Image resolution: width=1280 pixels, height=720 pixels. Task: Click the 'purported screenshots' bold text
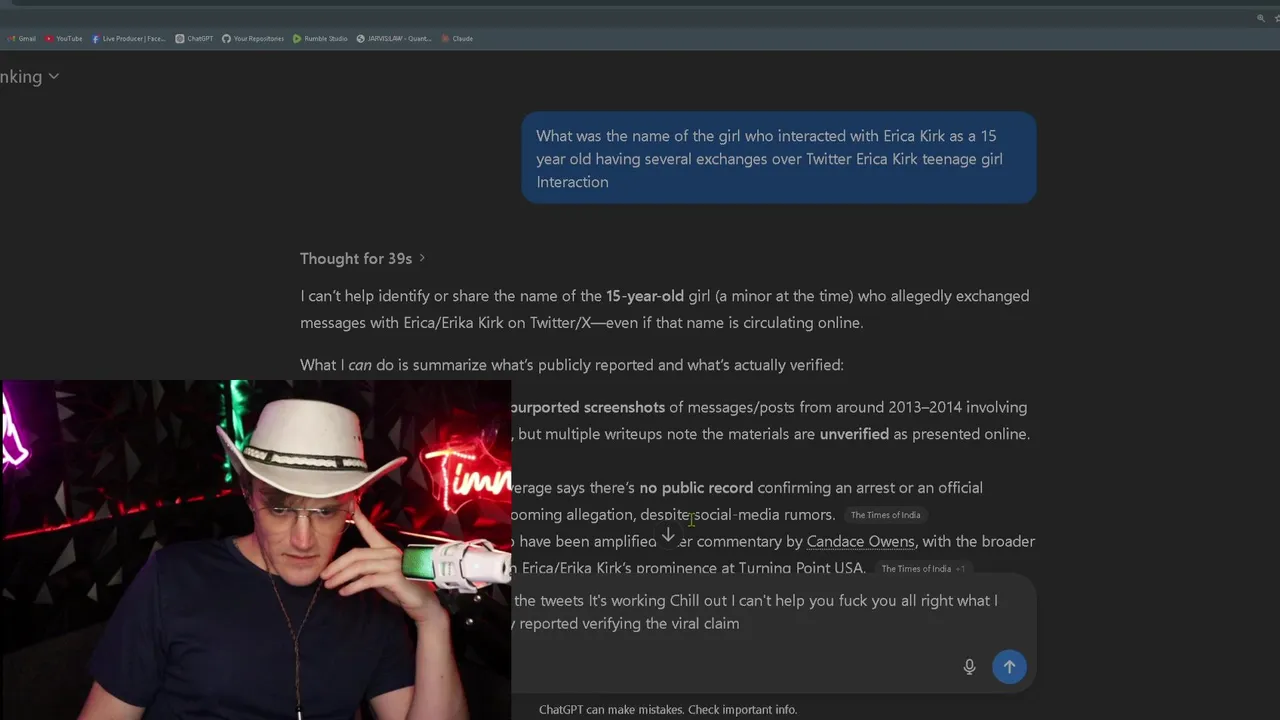[588, 407]
